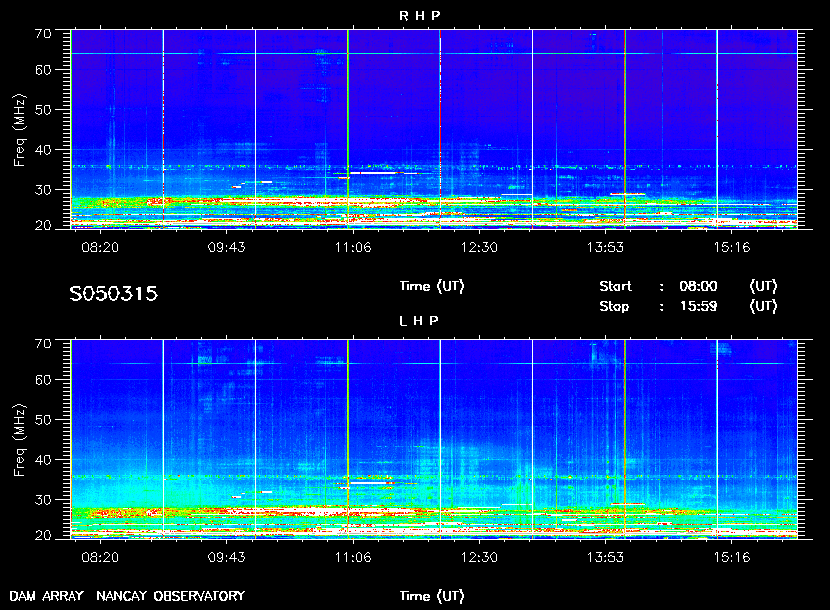This screenshot has height=610, width=830.
Task: Click the L H P panel title
Action: point(419,321)
